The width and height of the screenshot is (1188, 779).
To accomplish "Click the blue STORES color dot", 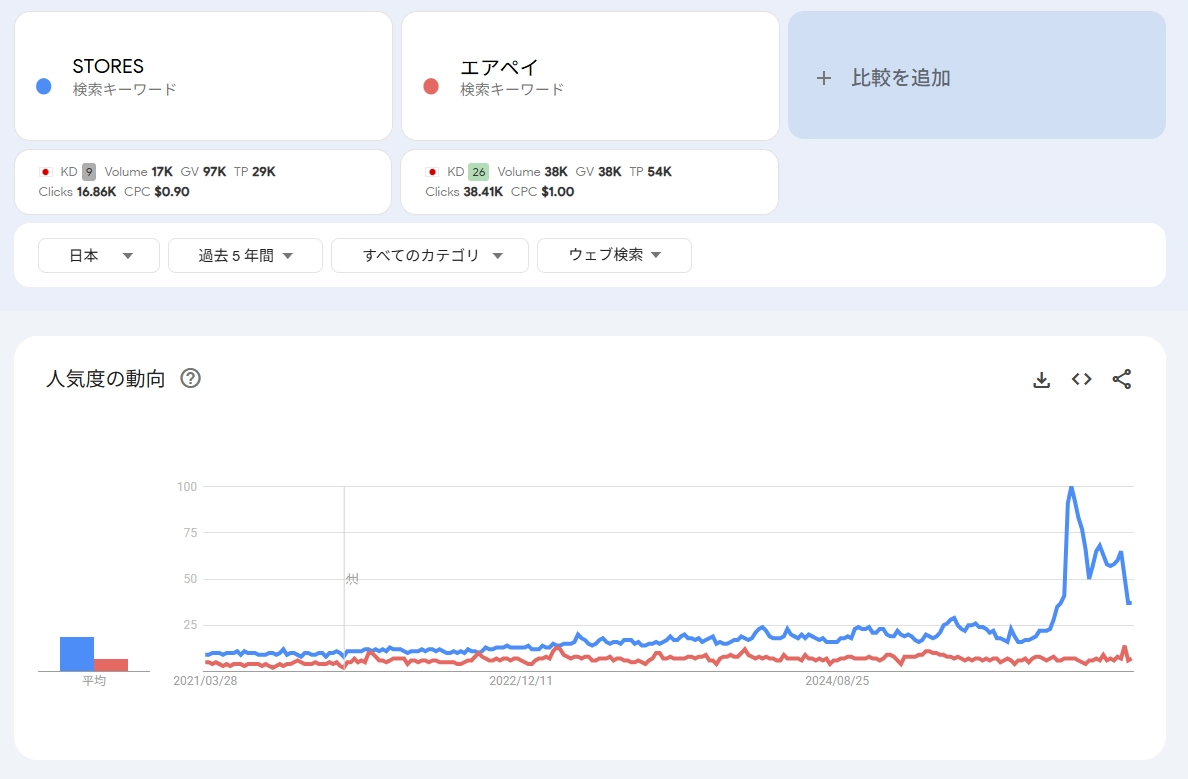I will 44,87.
